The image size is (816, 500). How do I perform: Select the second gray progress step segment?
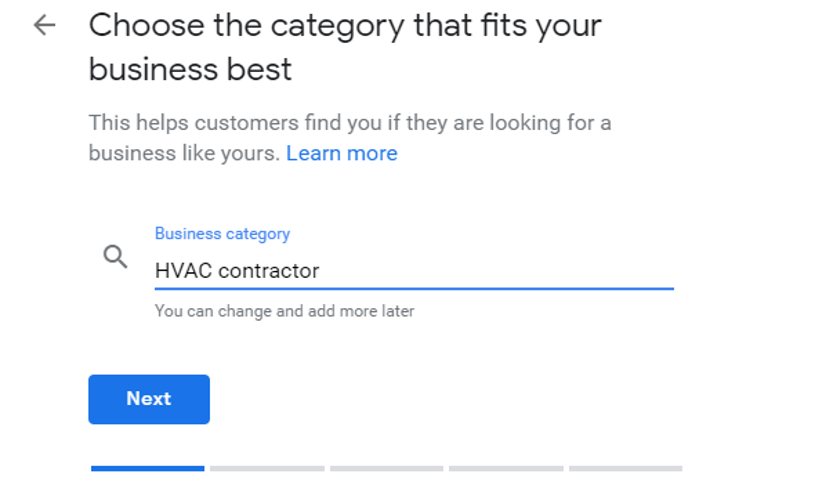click(267, 469)
